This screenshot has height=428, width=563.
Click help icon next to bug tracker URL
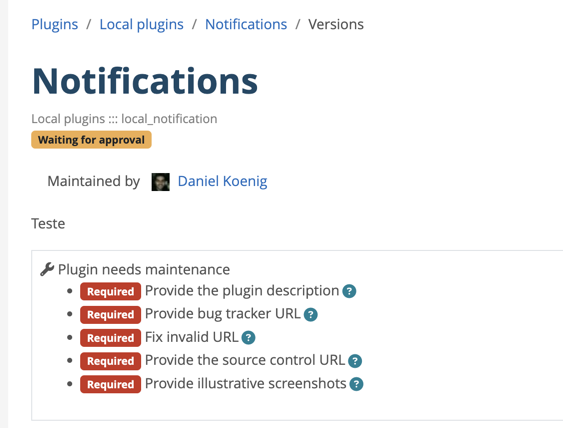(x=311, y=315)
